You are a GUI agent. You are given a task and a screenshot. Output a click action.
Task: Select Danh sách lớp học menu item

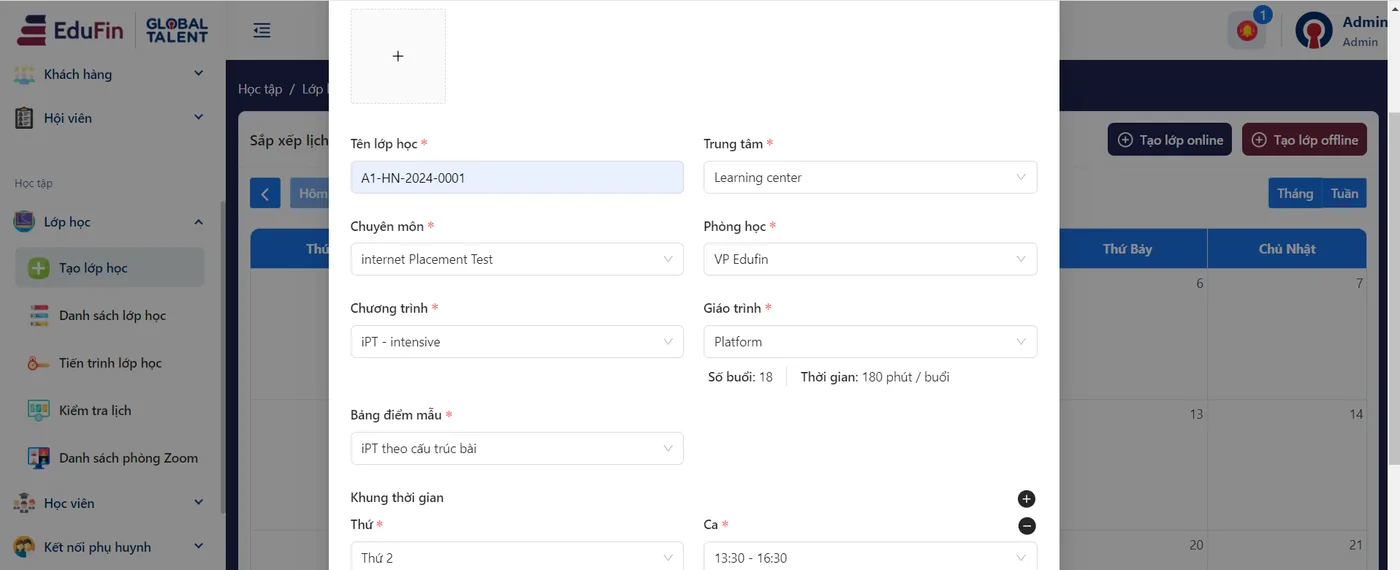click(110, 316)
